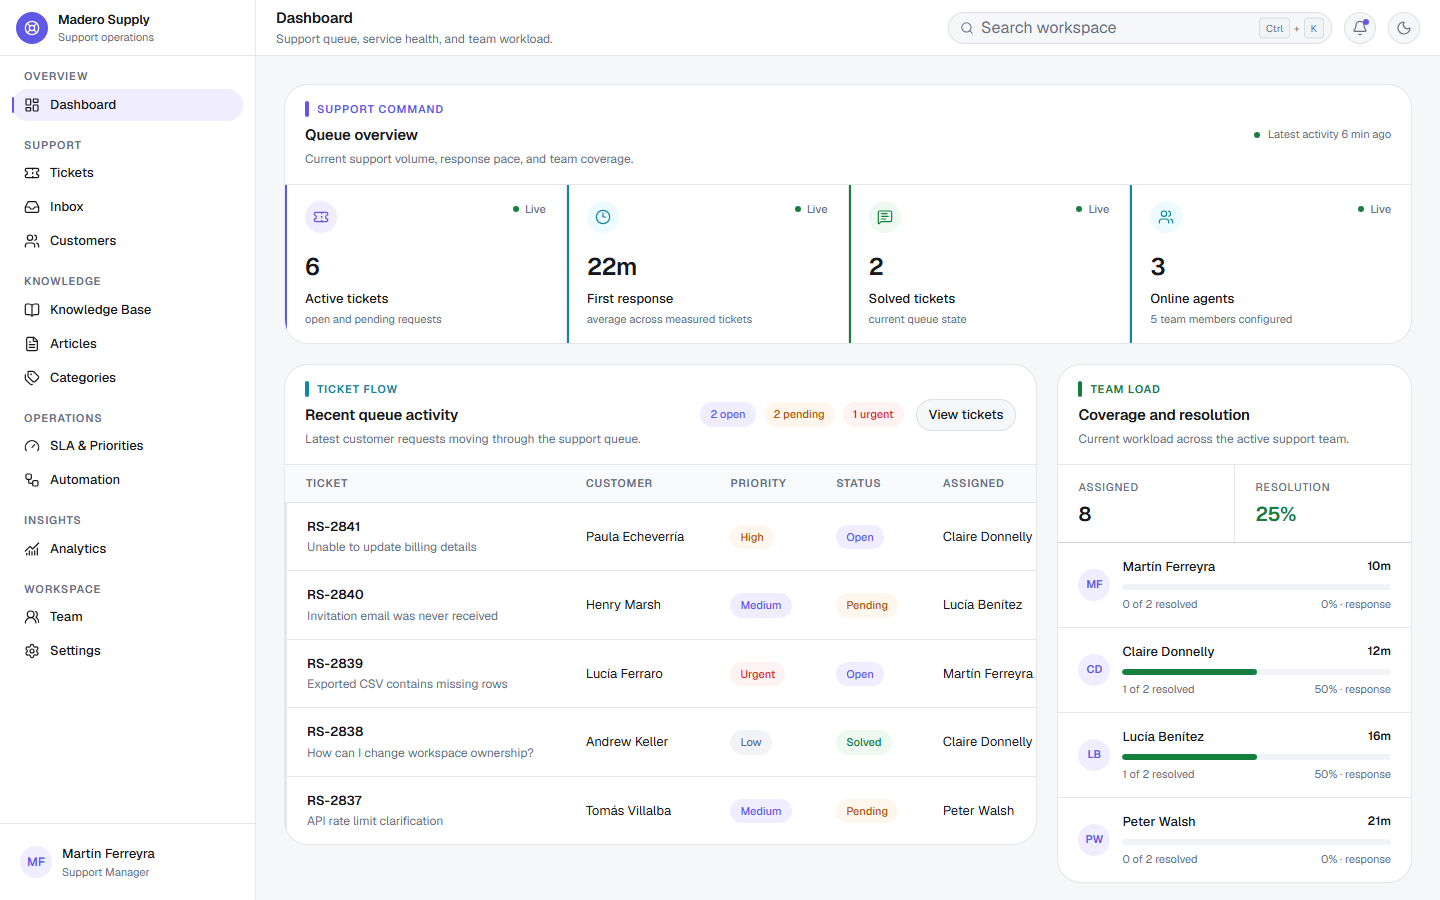Screen dimensions: 1440x900
Task: Click the MF avatar in Team load
Action: [1094, 585]
